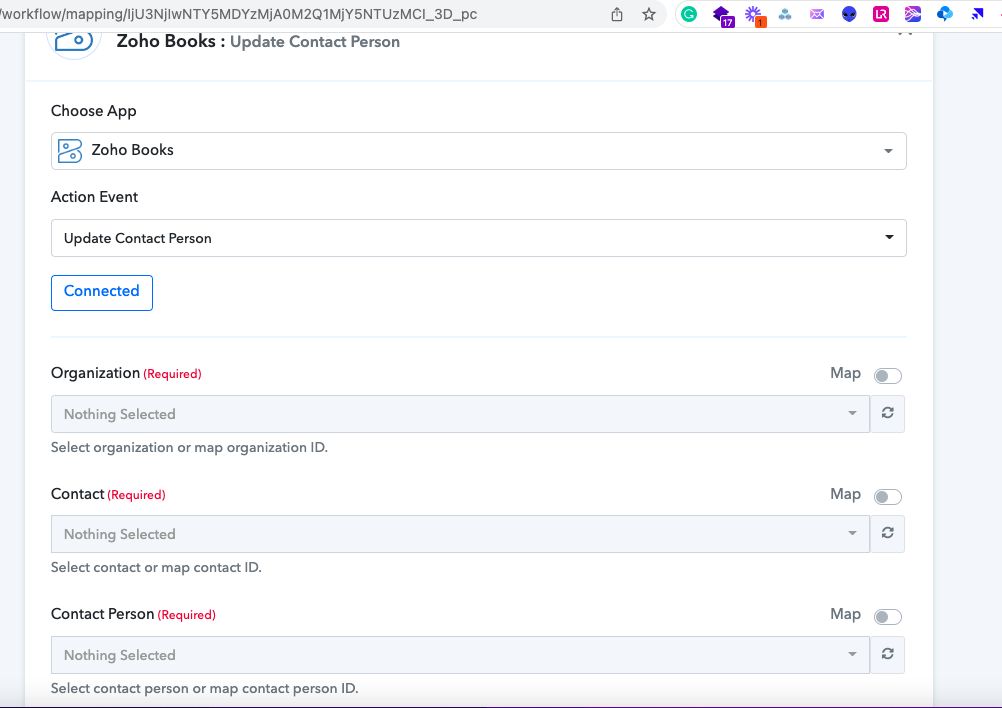Image resolution: width=1002 pixels, height=708 pixels.
Task: Click 'Select organization or map organization ID.' text
Action: 189,447
